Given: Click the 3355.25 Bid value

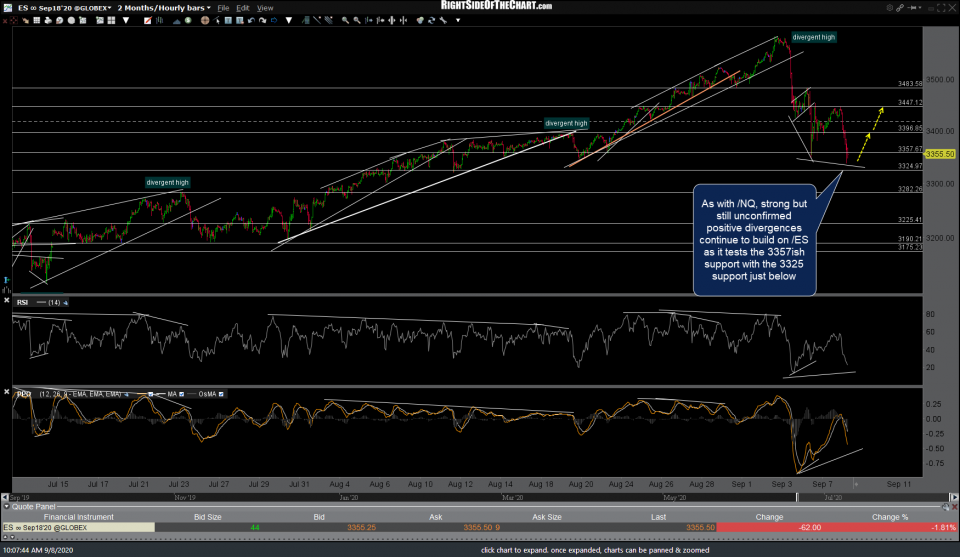Looking at the screenshot, I should 361,528.
